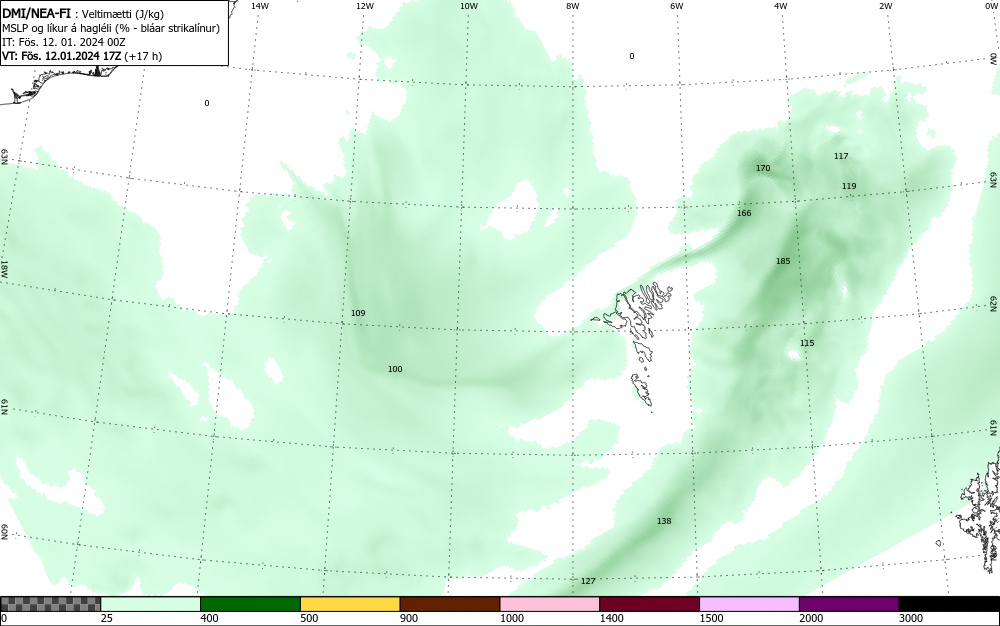Click the 117 value label
This screenshot has height=626, width=1000.
(x=841, y=156)
